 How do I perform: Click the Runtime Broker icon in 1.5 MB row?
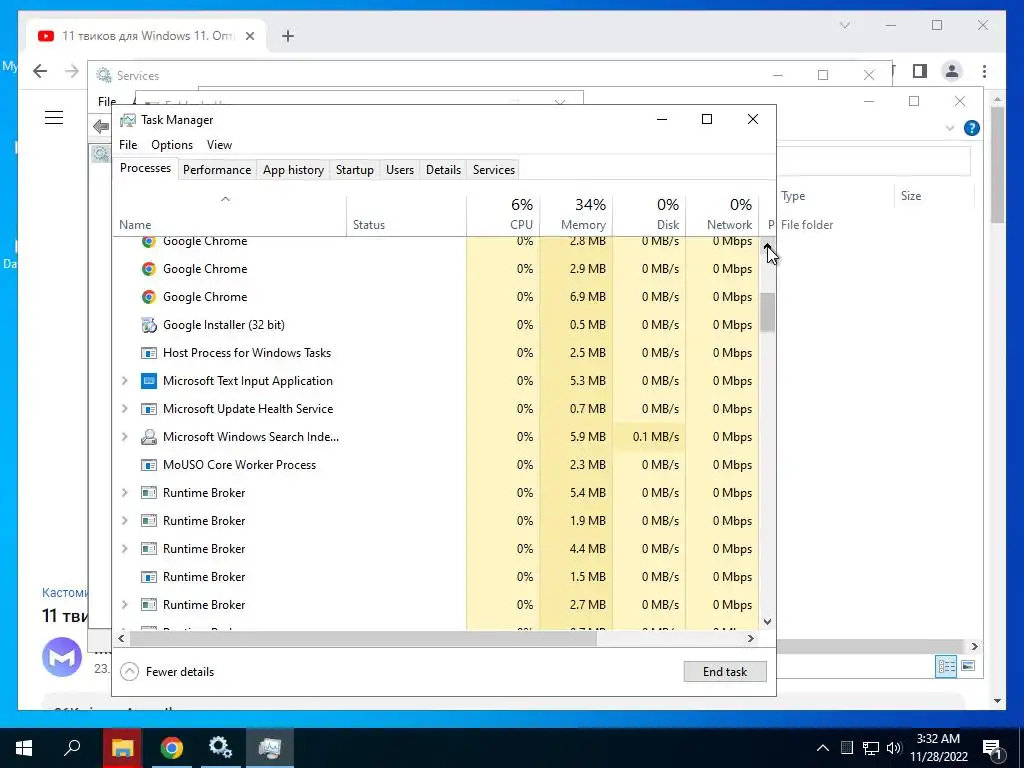coord(149,577)
